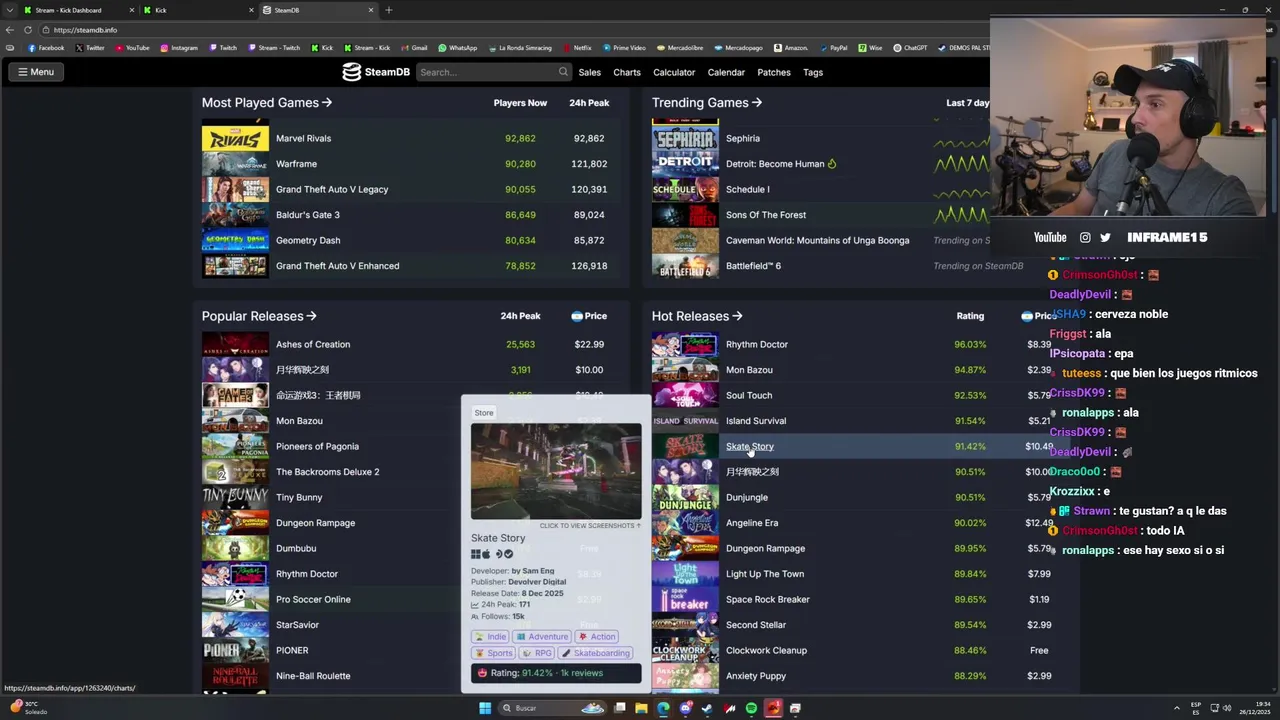Open Baldur's Gate 3 row

click(411, 215)
